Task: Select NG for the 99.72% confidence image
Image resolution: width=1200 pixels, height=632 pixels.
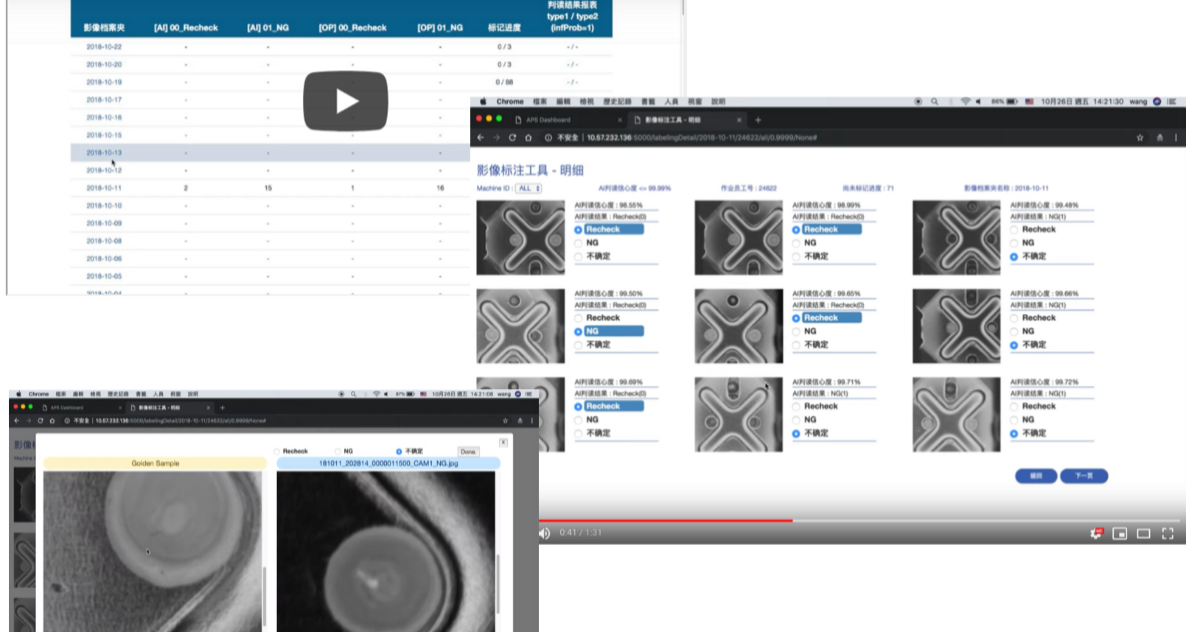Action: pyautogui.click(x=1014, y=420)
